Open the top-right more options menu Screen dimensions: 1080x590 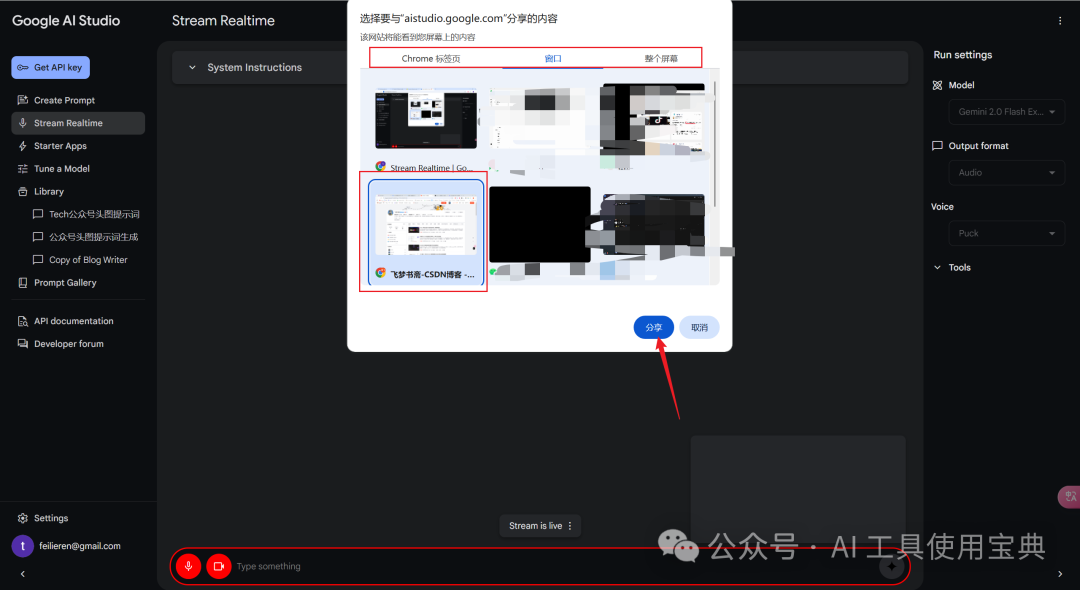pos(1060,21)
